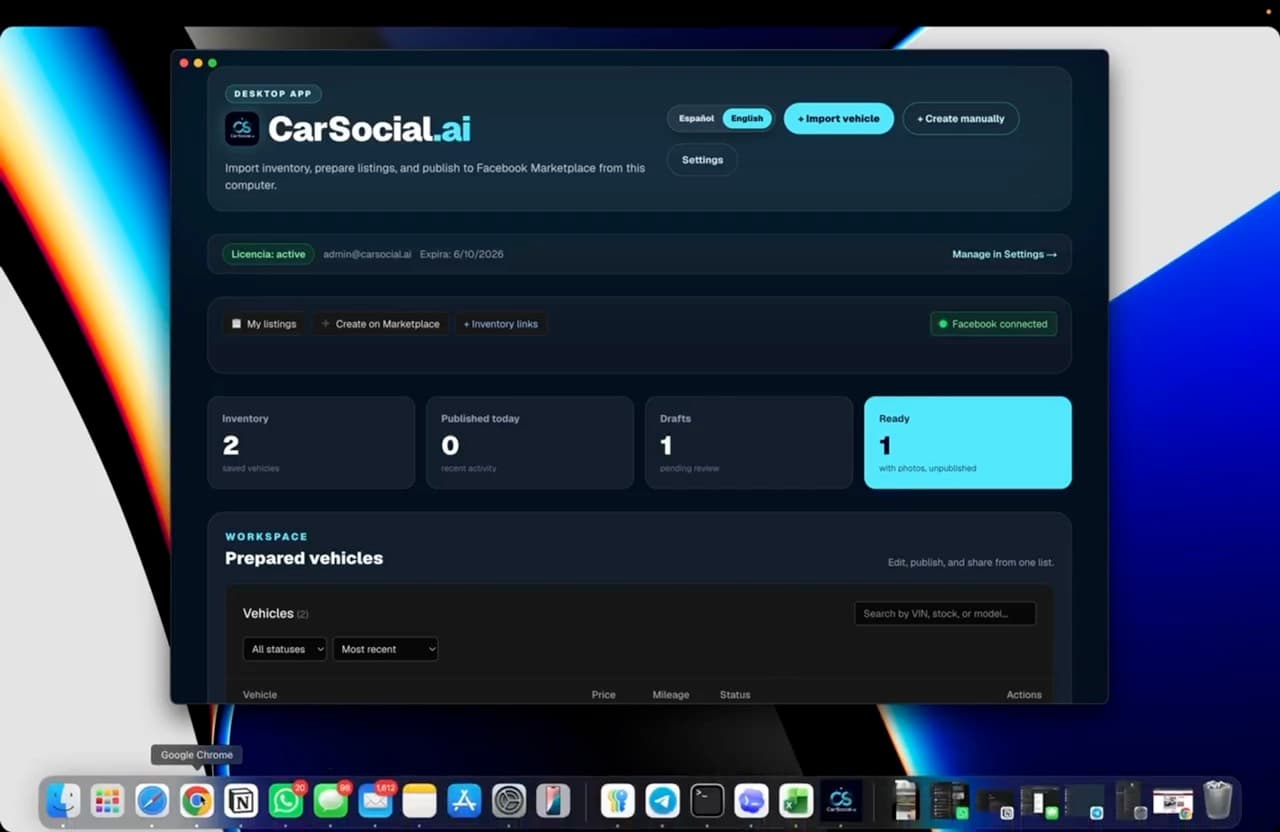Image resolution: width=1280 pixels, height=832 pixels.
Task: Select the highlighted Ready stat card
Action: pos(968,443)
